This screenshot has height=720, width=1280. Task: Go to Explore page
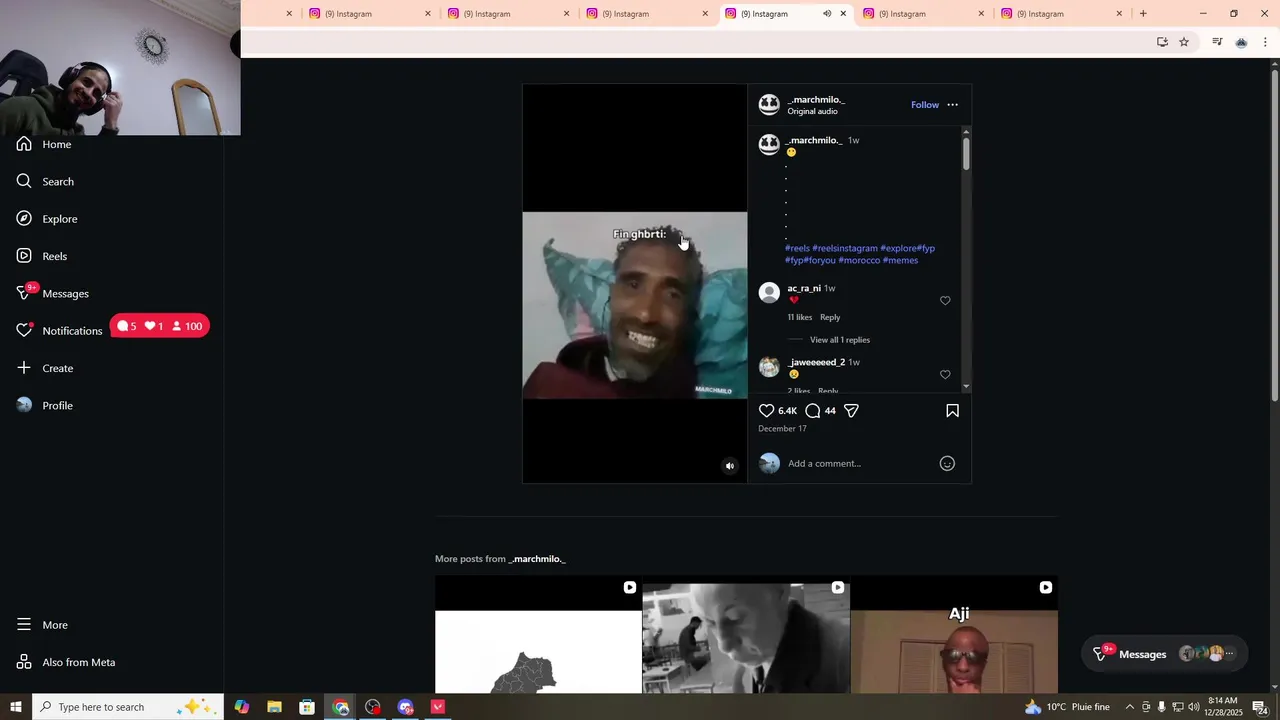(x=47, y=219)
